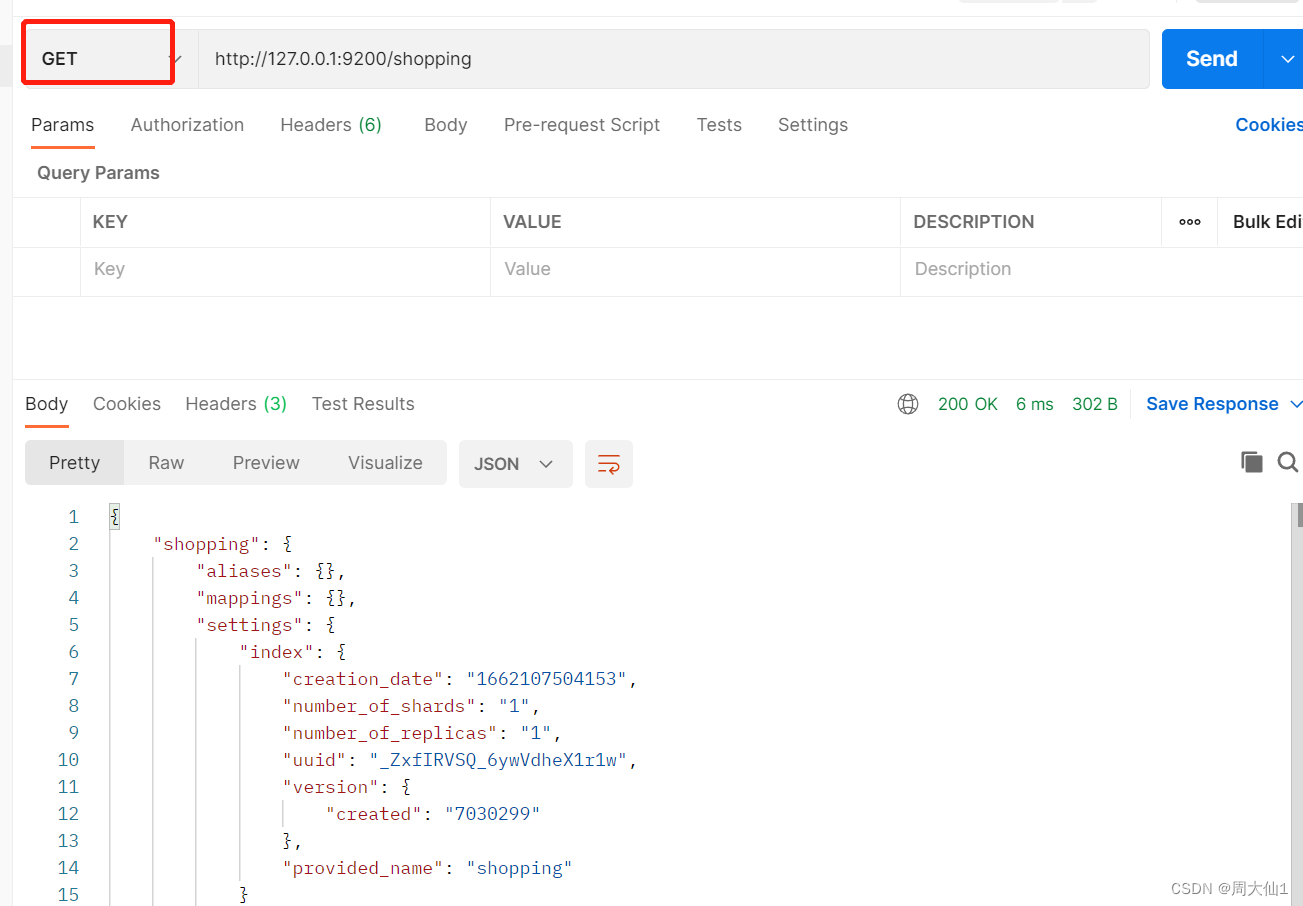The width and height of the screenshot is (1303, 906).
Task: Click the value "1662107504153"
Action: 547,679
